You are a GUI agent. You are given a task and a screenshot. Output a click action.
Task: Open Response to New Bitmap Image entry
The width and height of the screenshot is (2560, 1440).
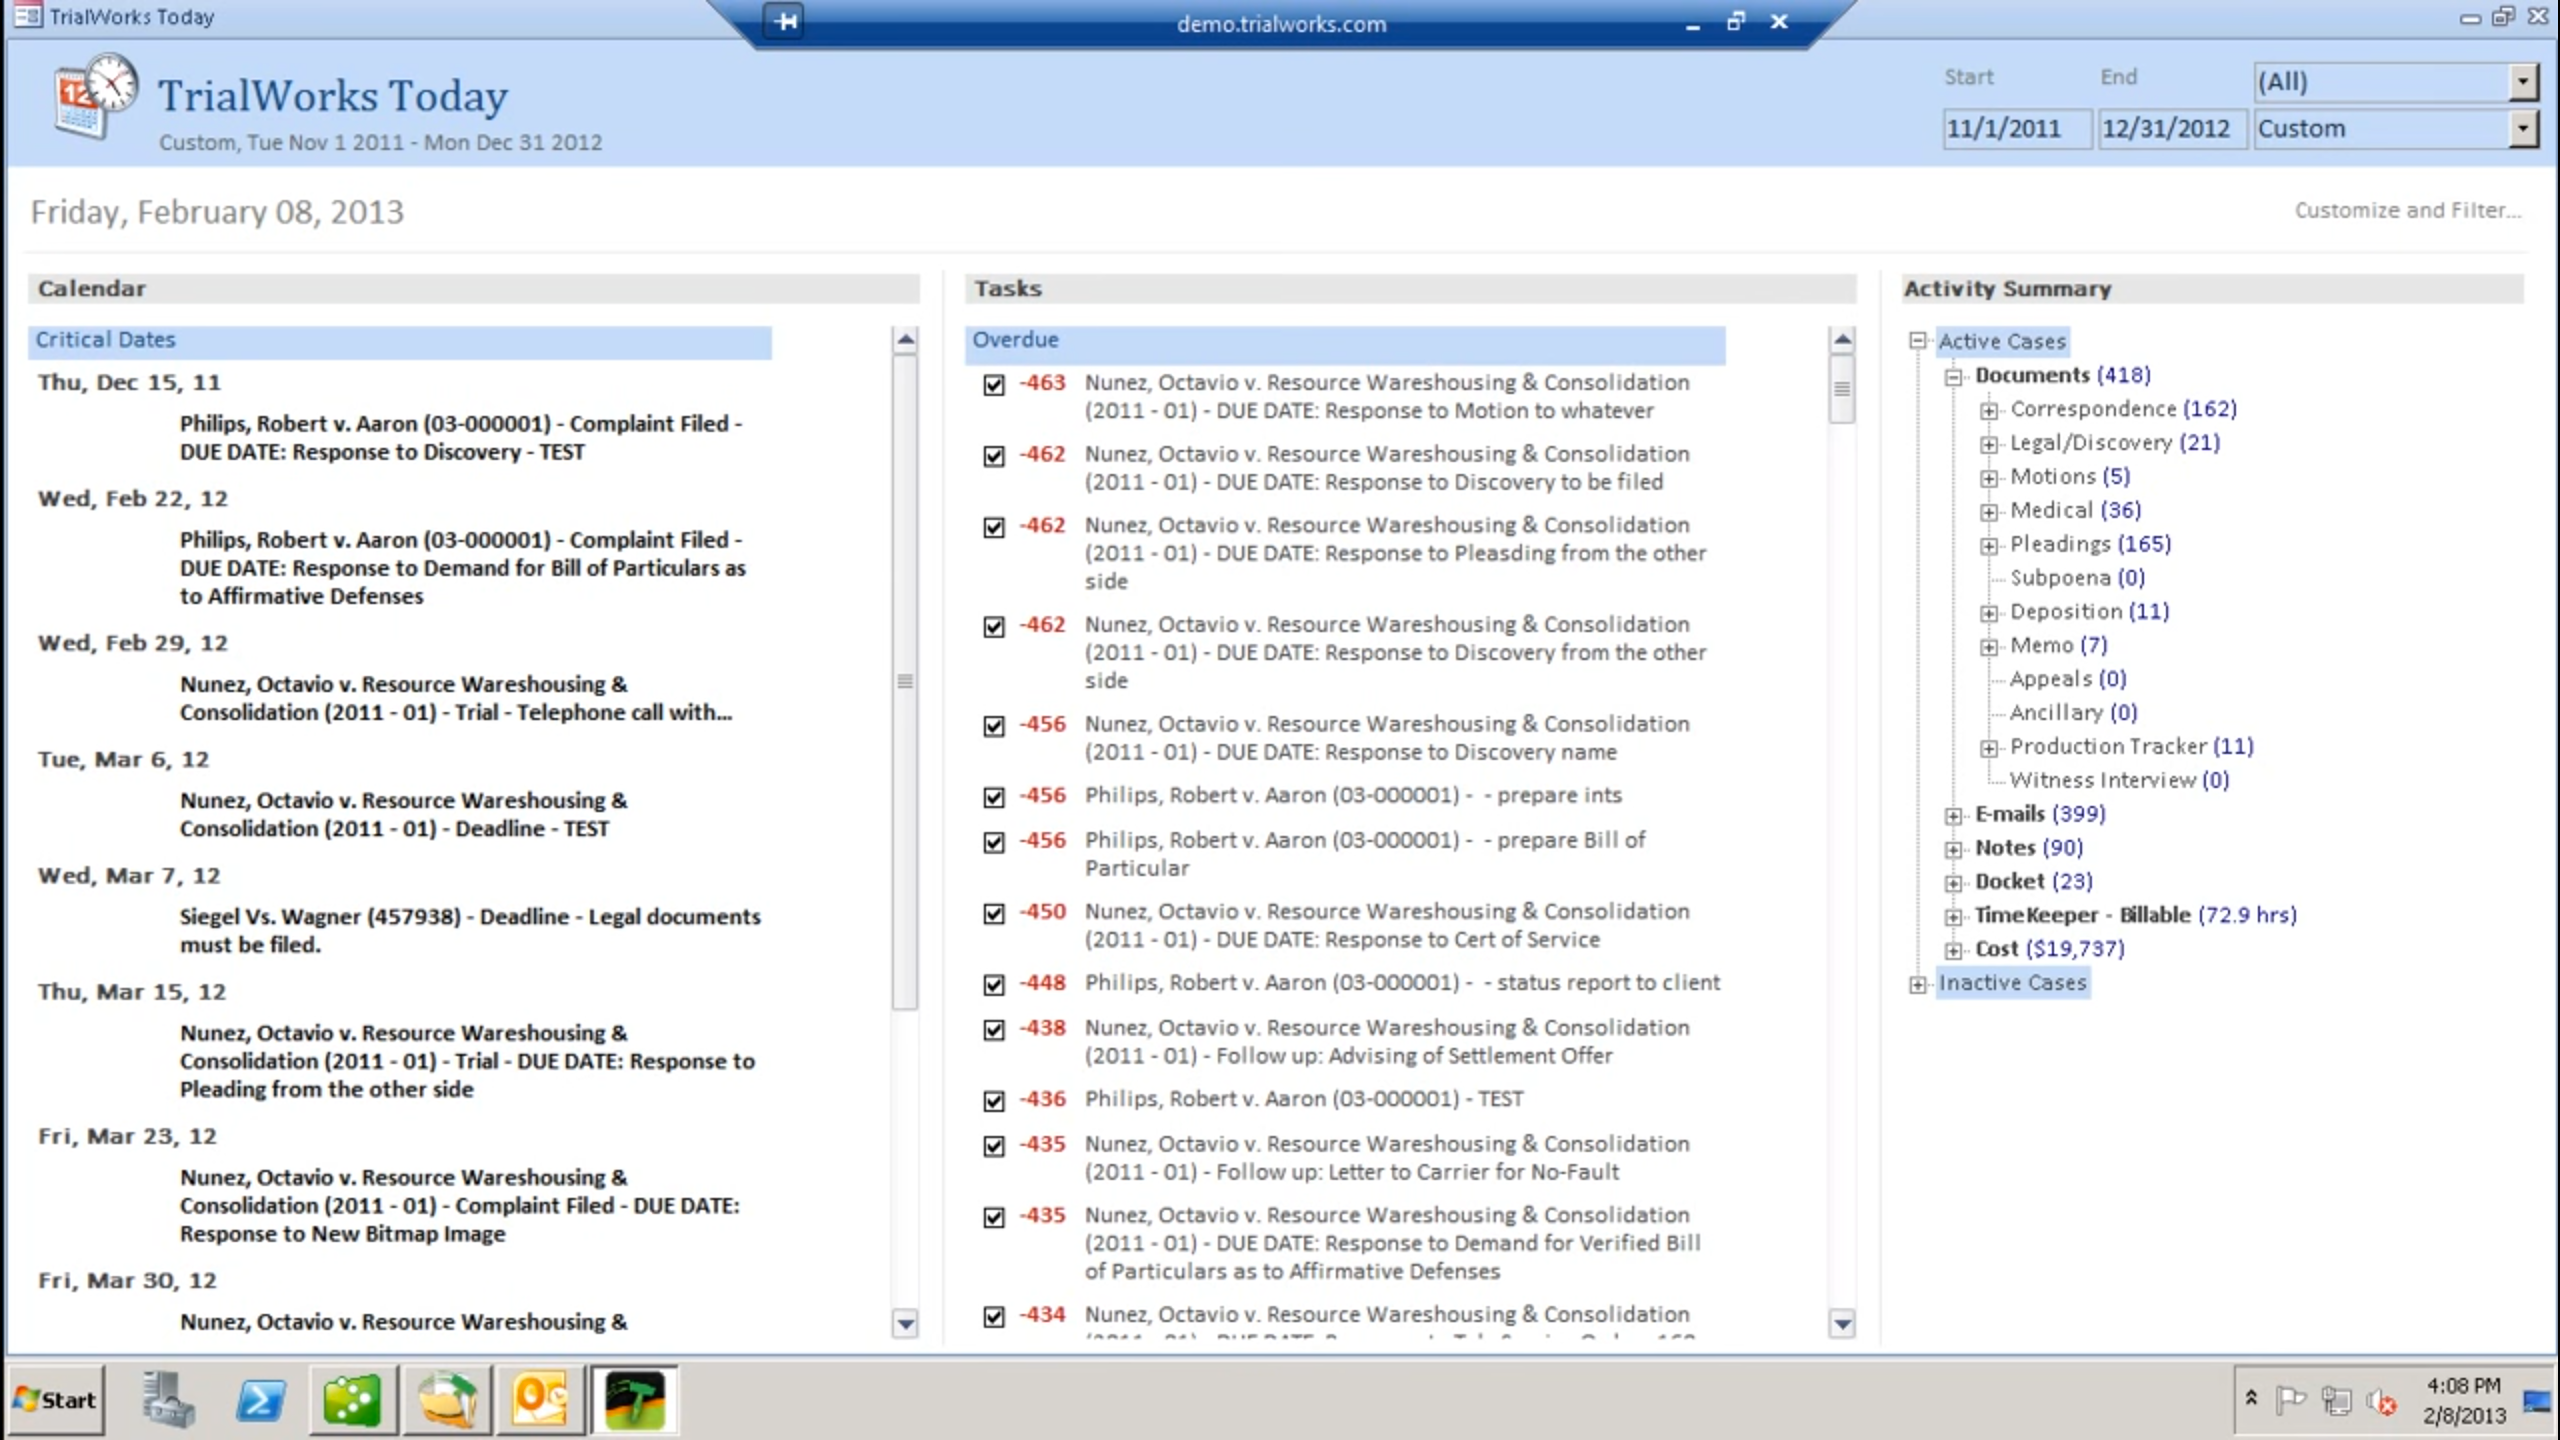click(460, 1205)
